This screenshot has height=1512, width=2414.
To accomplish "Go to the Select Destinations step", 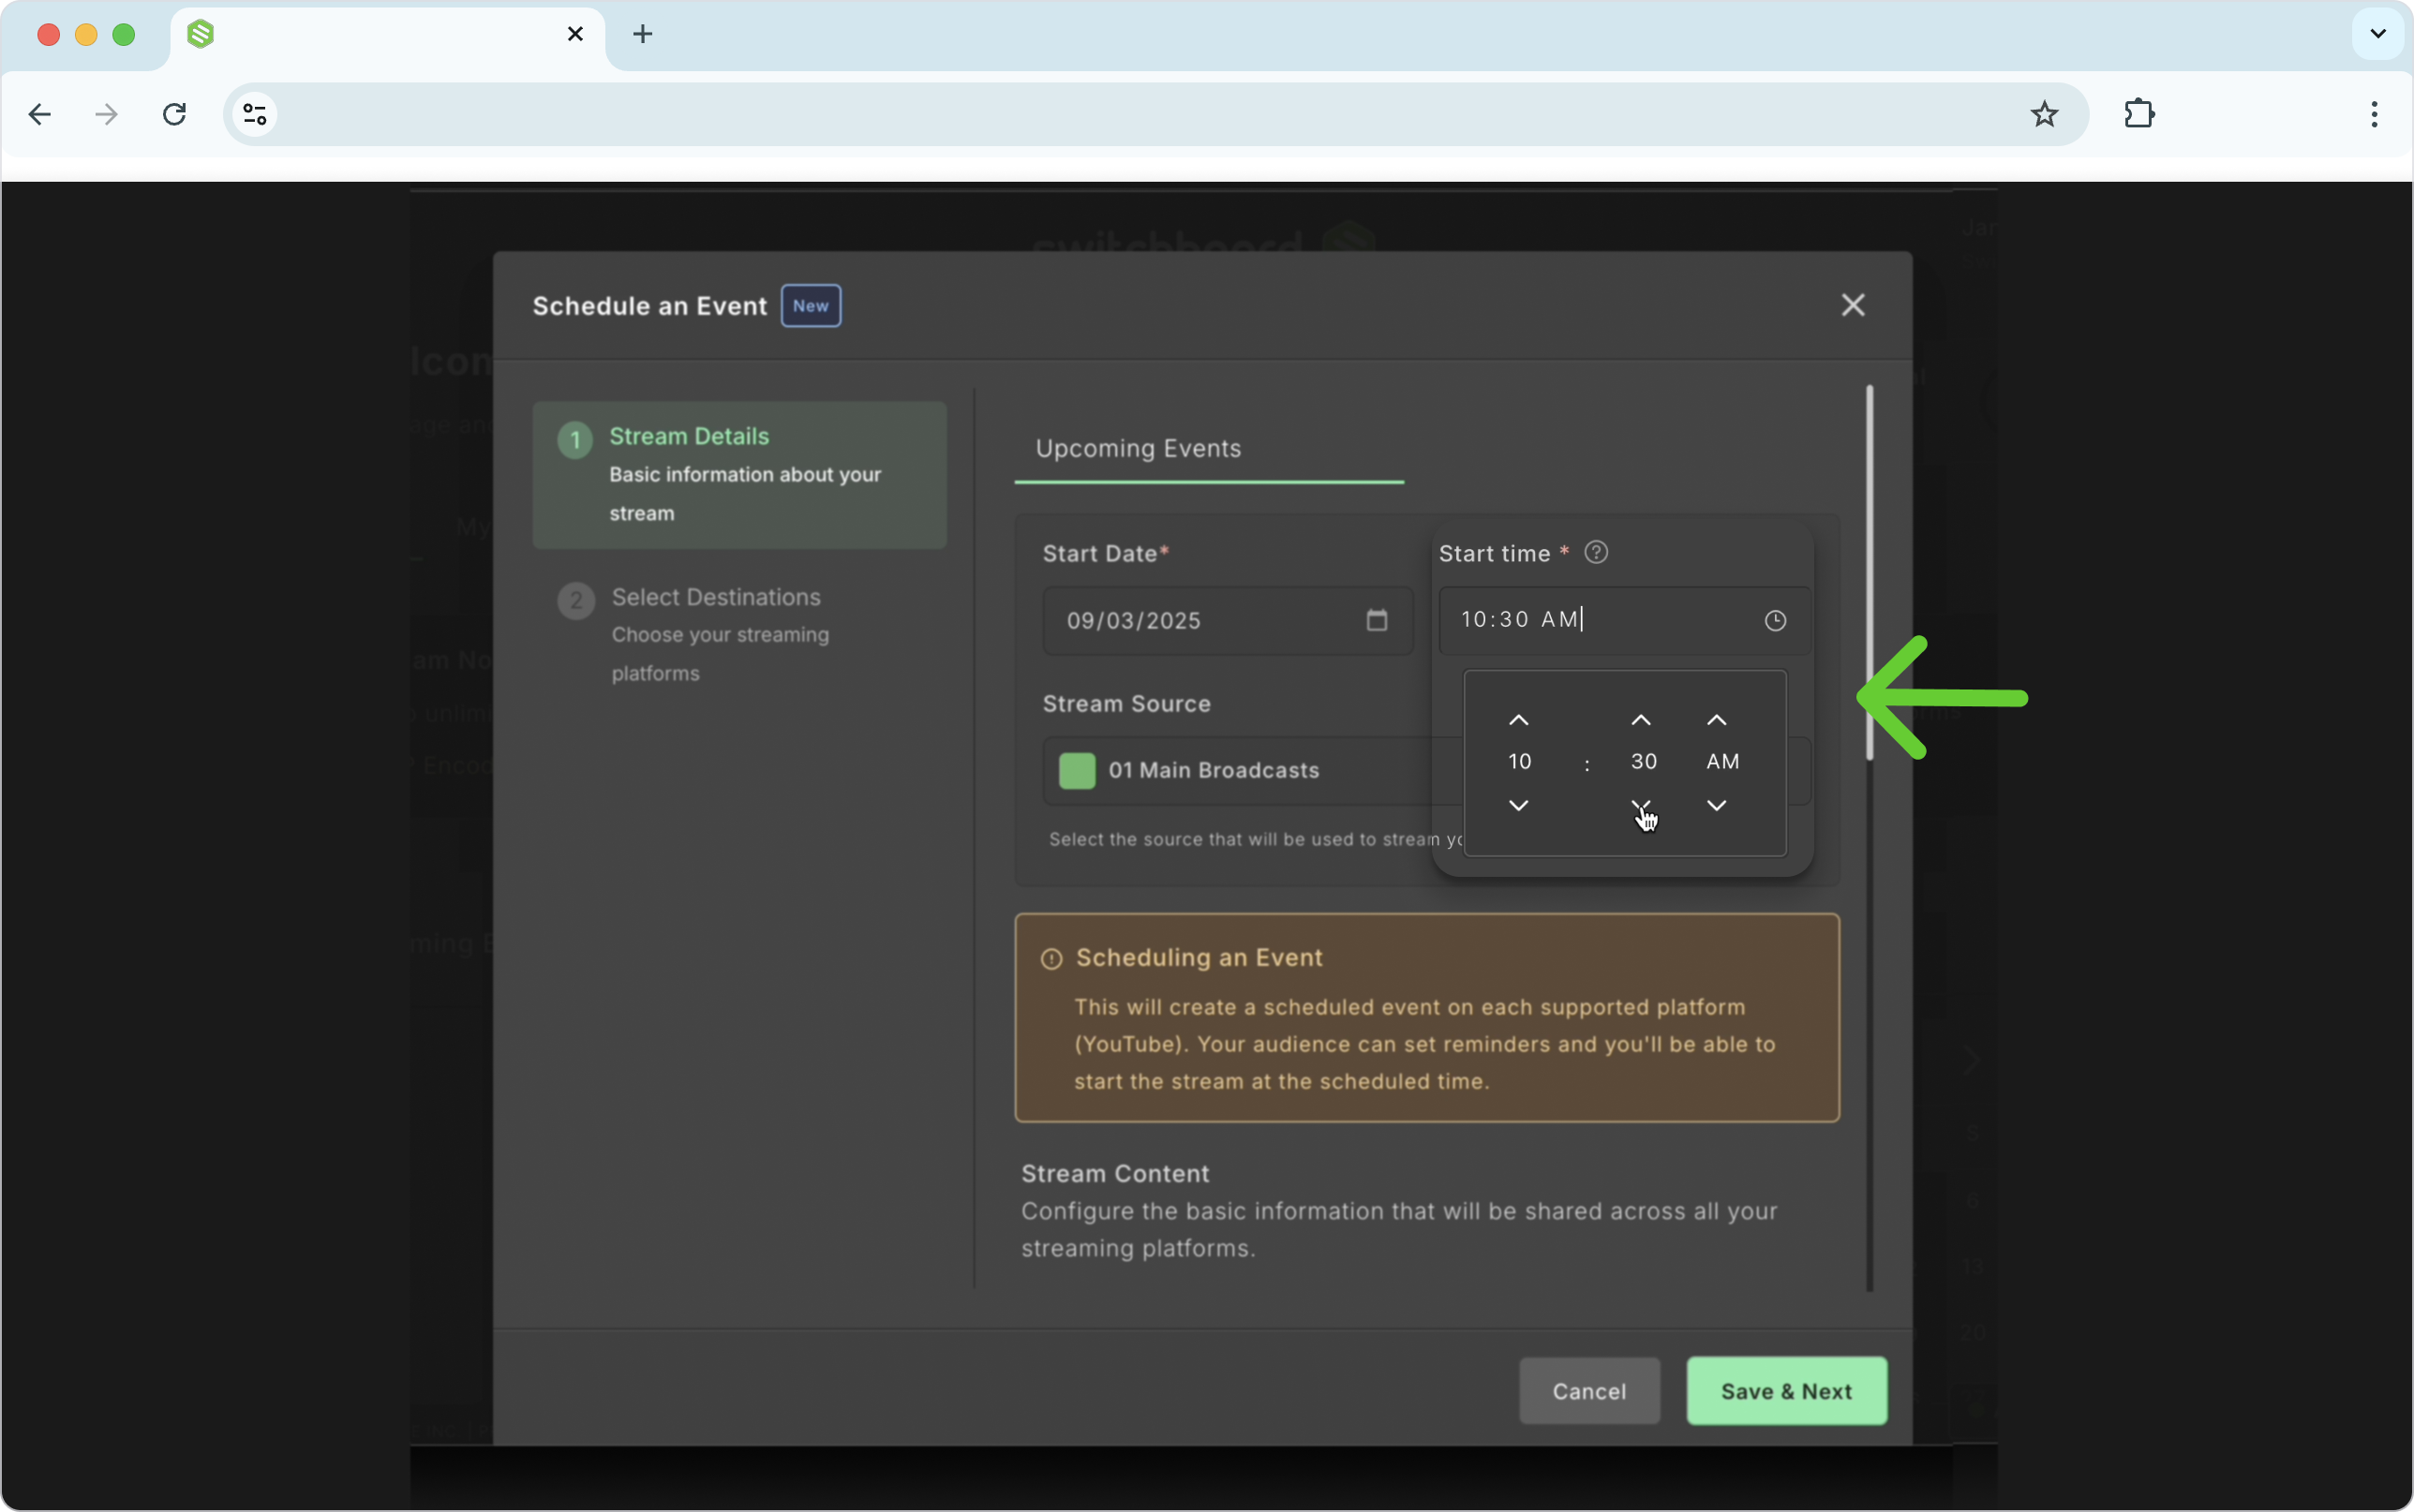I will click(x=739, y=634).
